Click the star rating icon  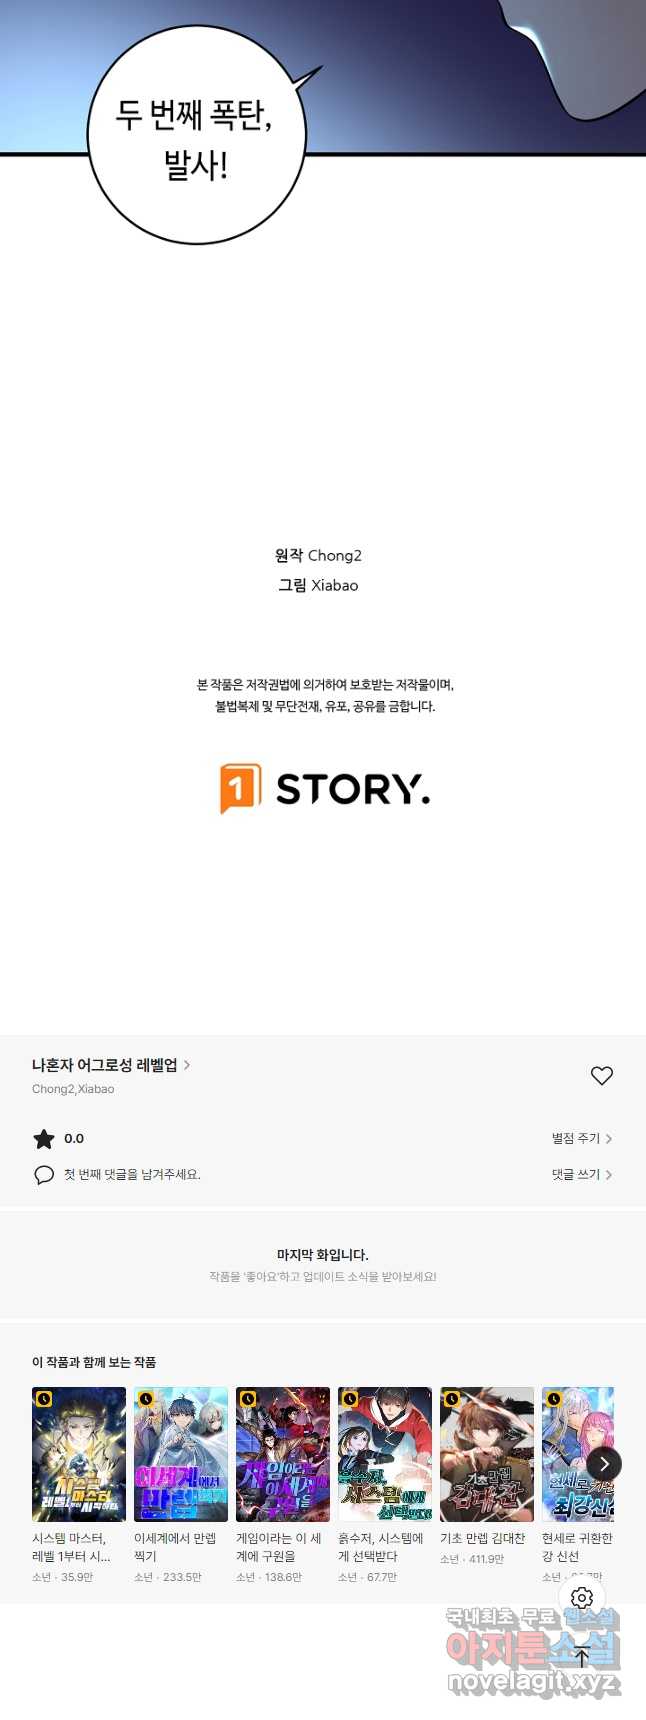tap(44, 1139)
